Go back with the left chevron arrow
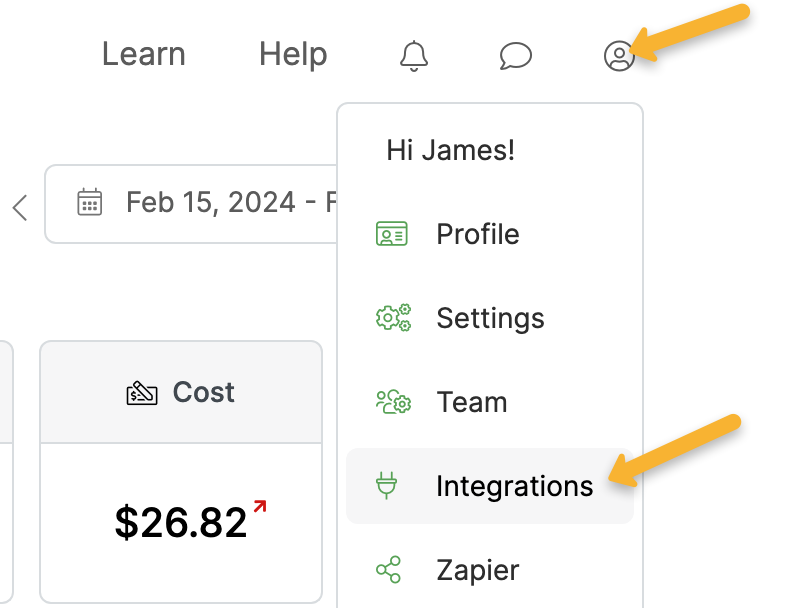 pyautogui.click(x=20, y=207)
